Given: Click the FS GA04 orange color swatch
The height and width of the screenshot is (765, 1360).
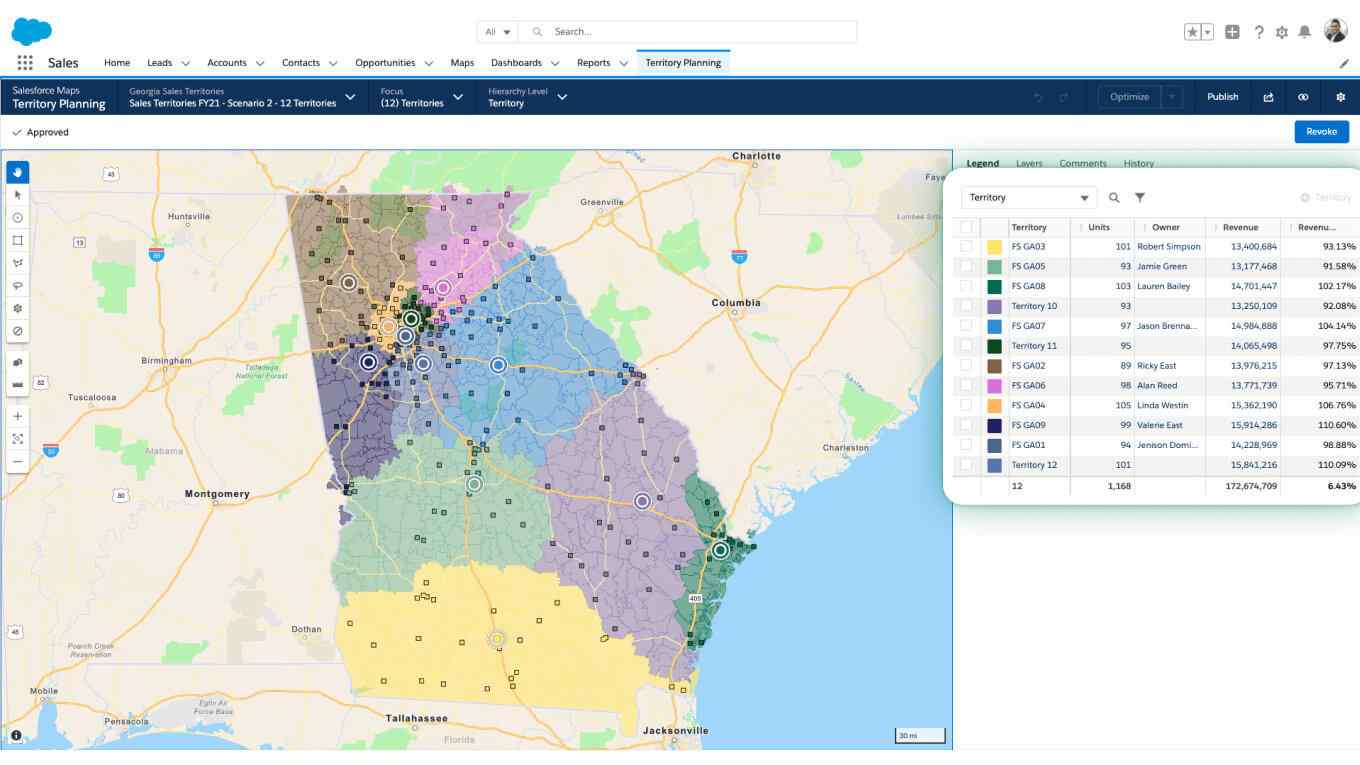Looking at the screenshot, I should pyautogui.click(x=994, y=405).
